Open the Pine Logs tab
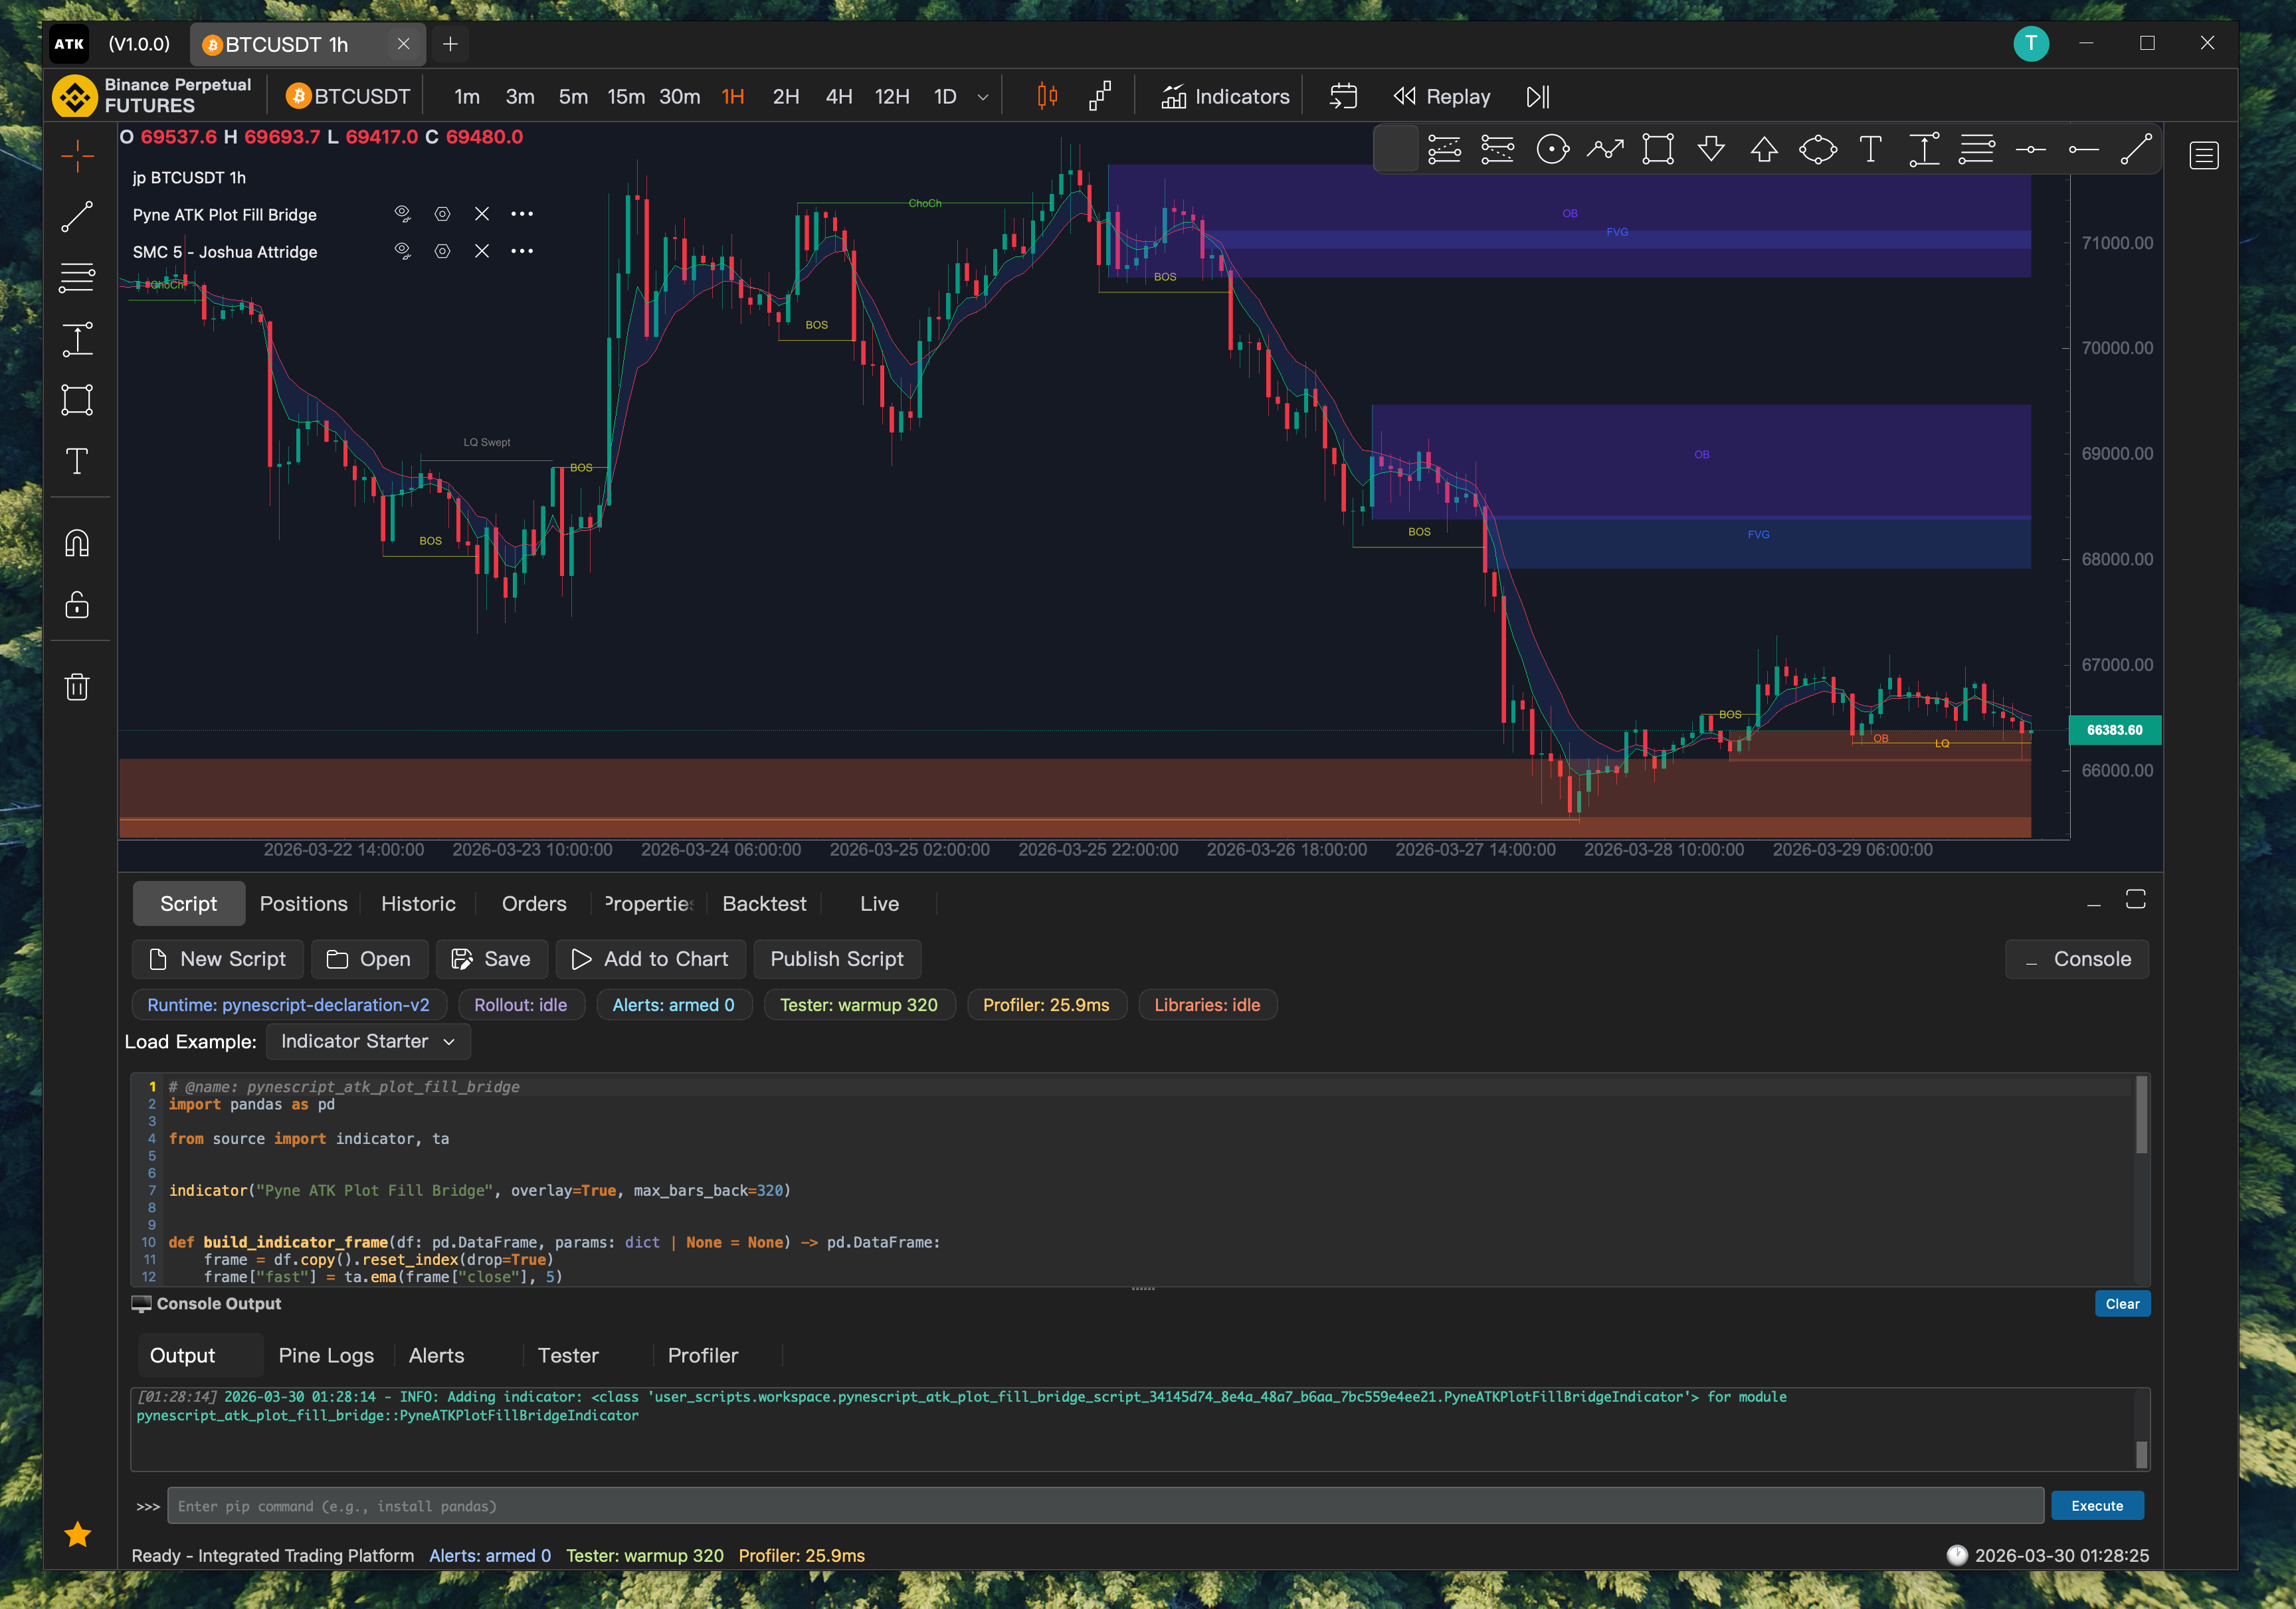The image size is (2296, 1609). tap(326, 1355)
